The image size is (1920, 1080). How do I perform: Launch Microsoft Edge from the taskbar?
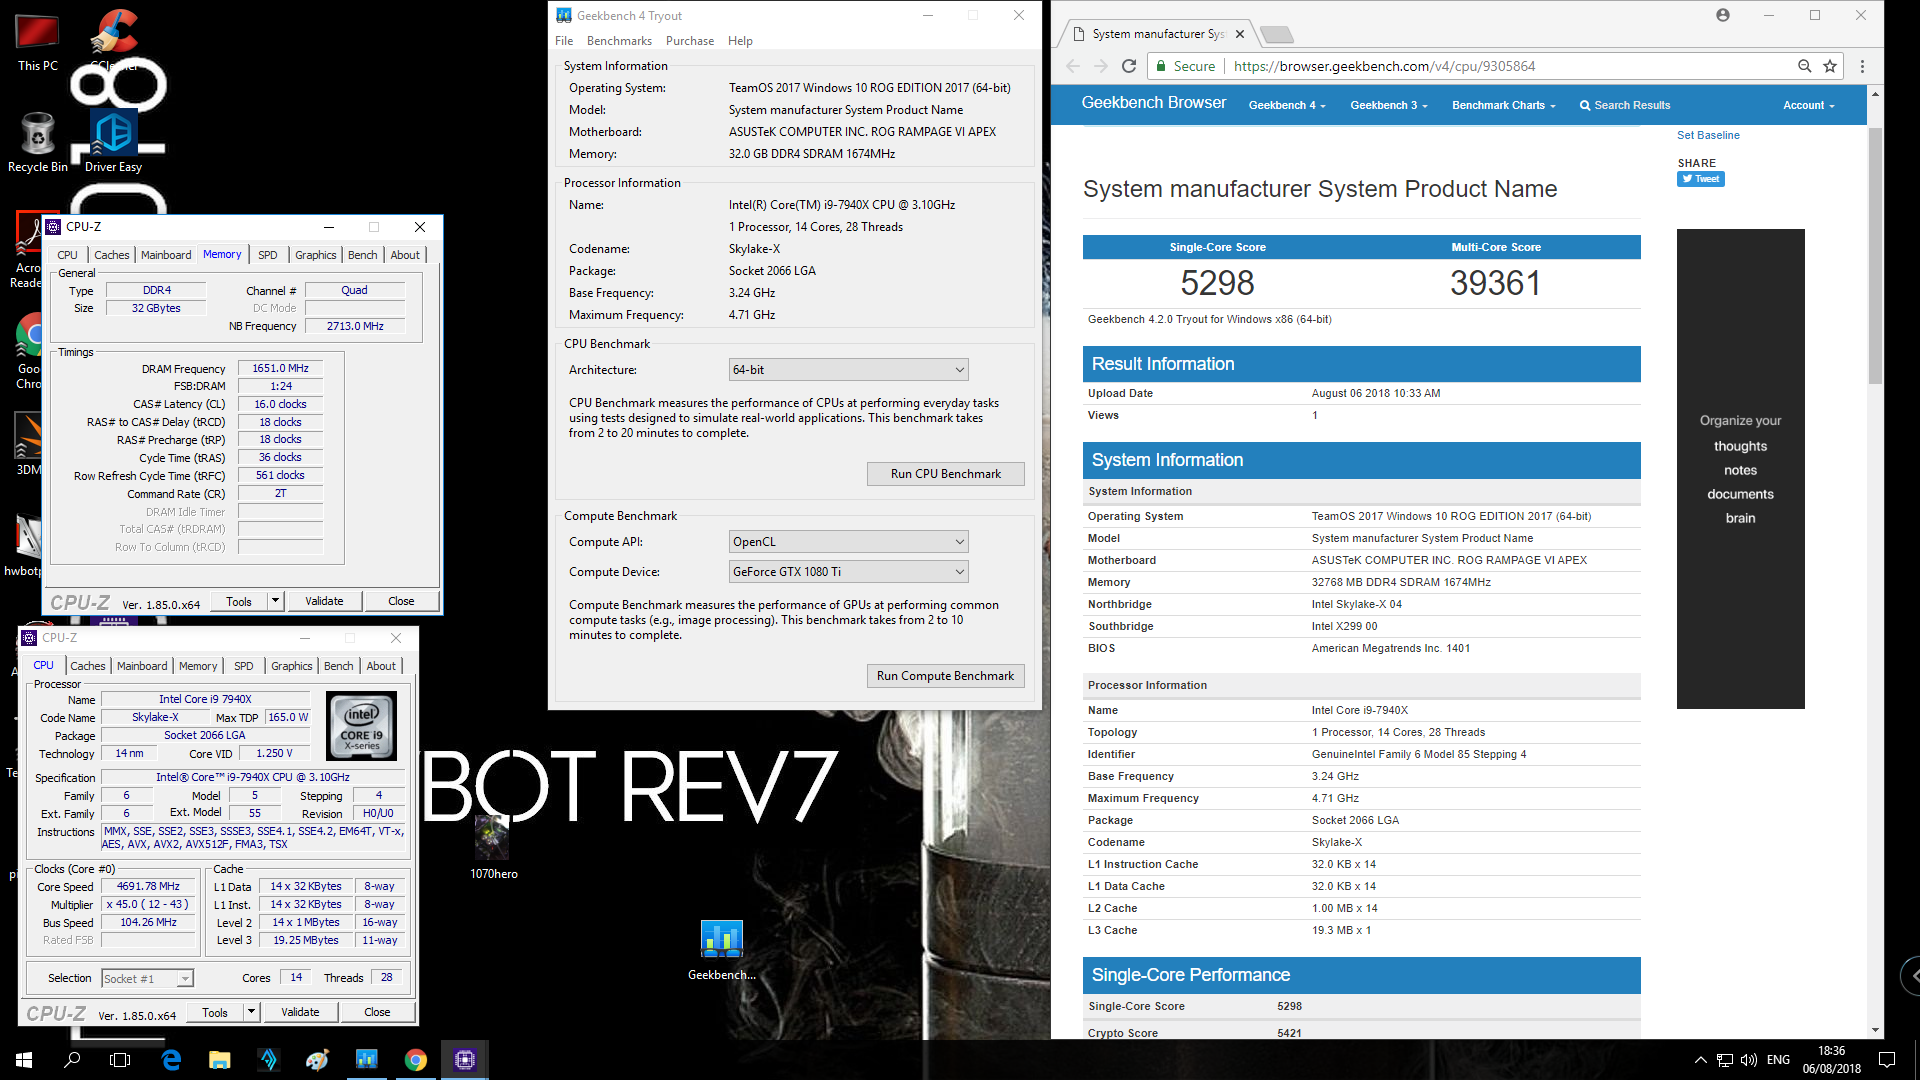[171, 1060]
